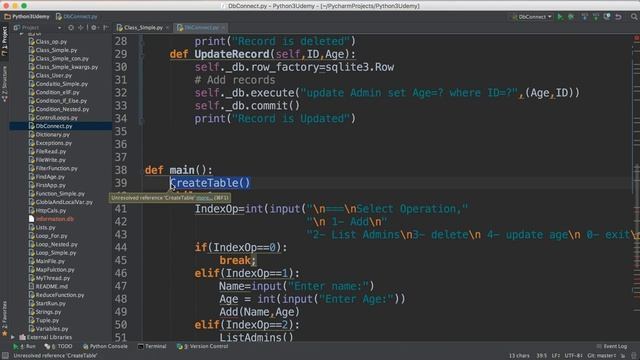Run the DbConnect configuration with green play
Viewport: 640px width, 360px height.
click(x=560, y=17)
